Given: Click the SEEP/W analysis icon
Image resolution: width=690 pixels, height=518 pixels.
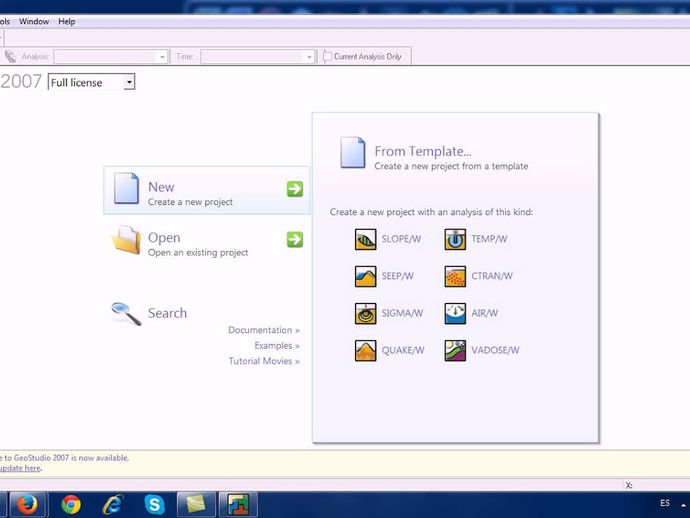Looking at the screenshot, I should coord(365,276).
